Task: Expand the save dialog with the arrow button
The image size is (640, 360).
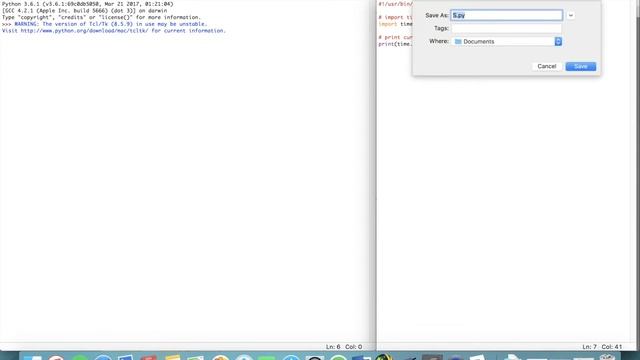Action: (571, 16)
